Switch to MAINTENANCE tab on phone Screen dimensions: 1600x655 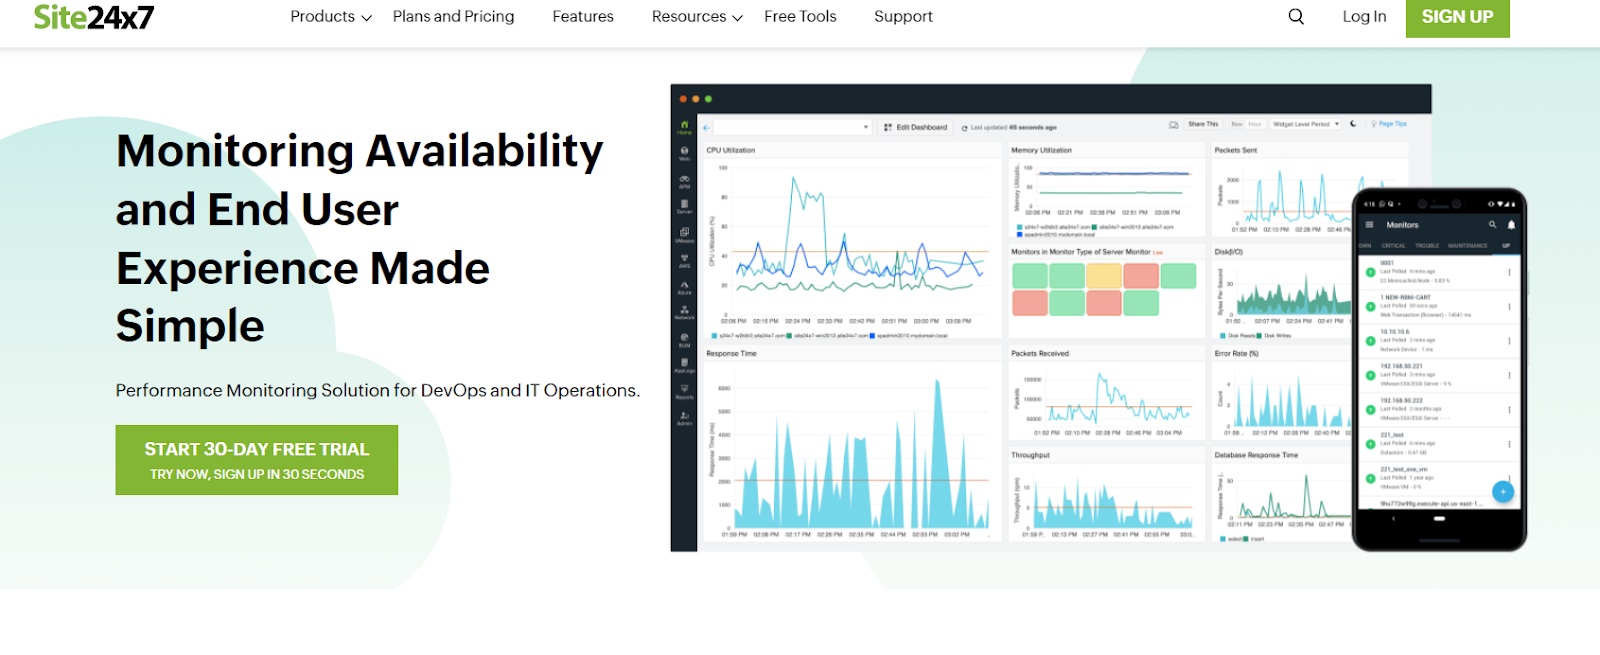coord(1468,245)
